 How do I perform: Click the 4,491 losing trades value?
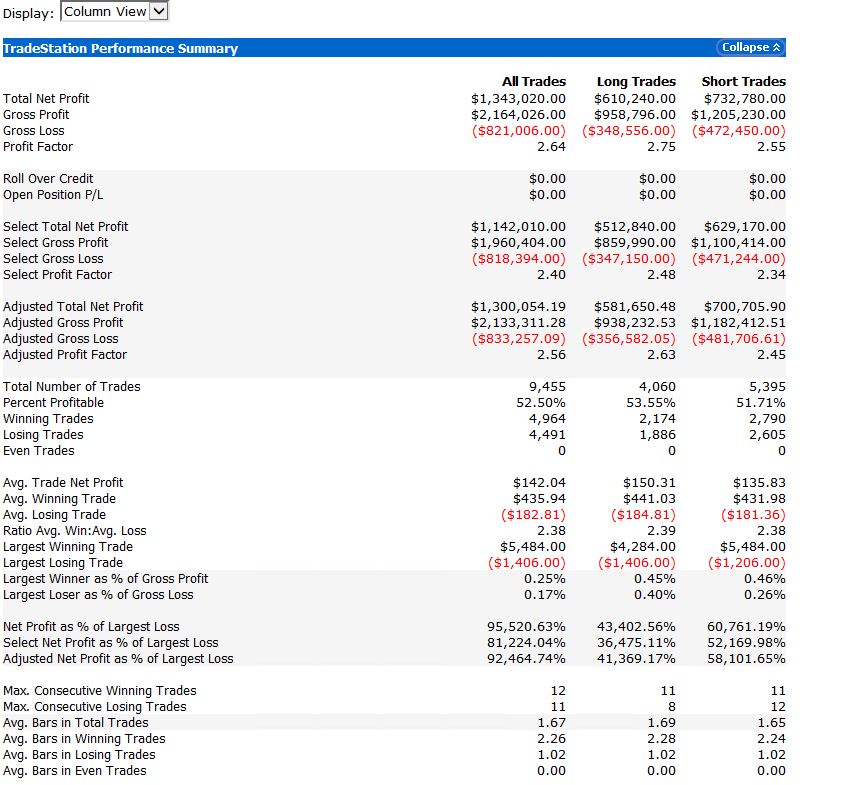[x=547, y=435]
